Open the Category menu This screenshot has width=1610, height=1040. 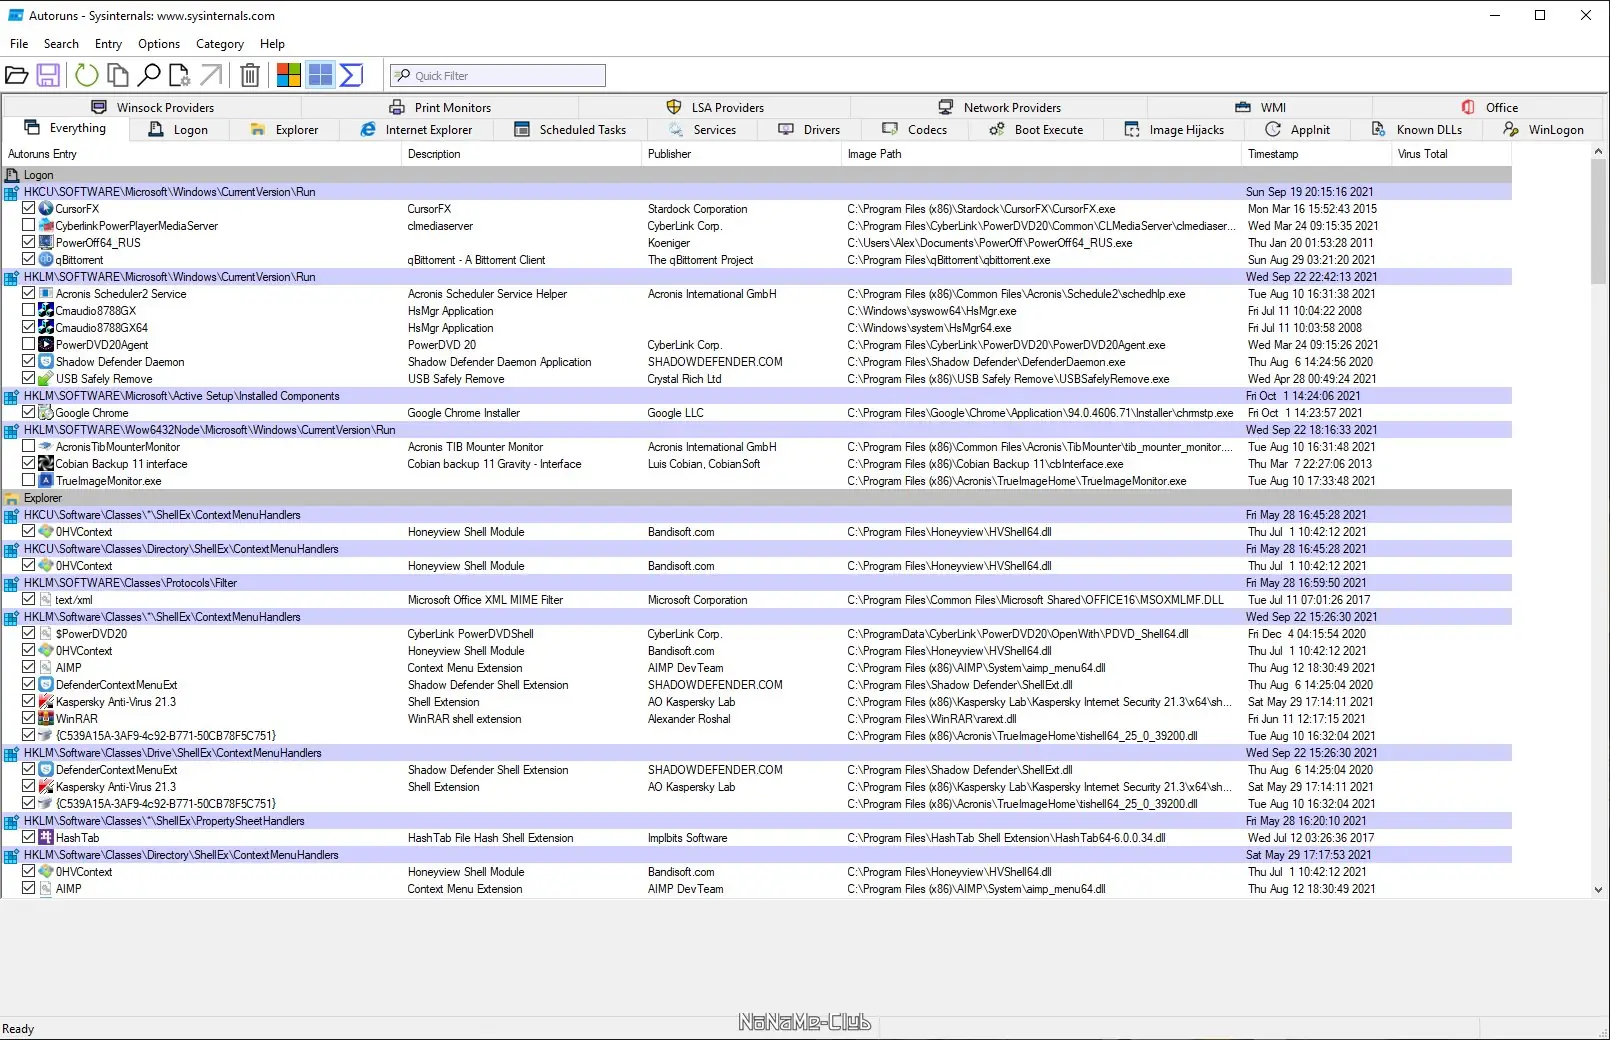pyautogui.click(x=220, y=44)
